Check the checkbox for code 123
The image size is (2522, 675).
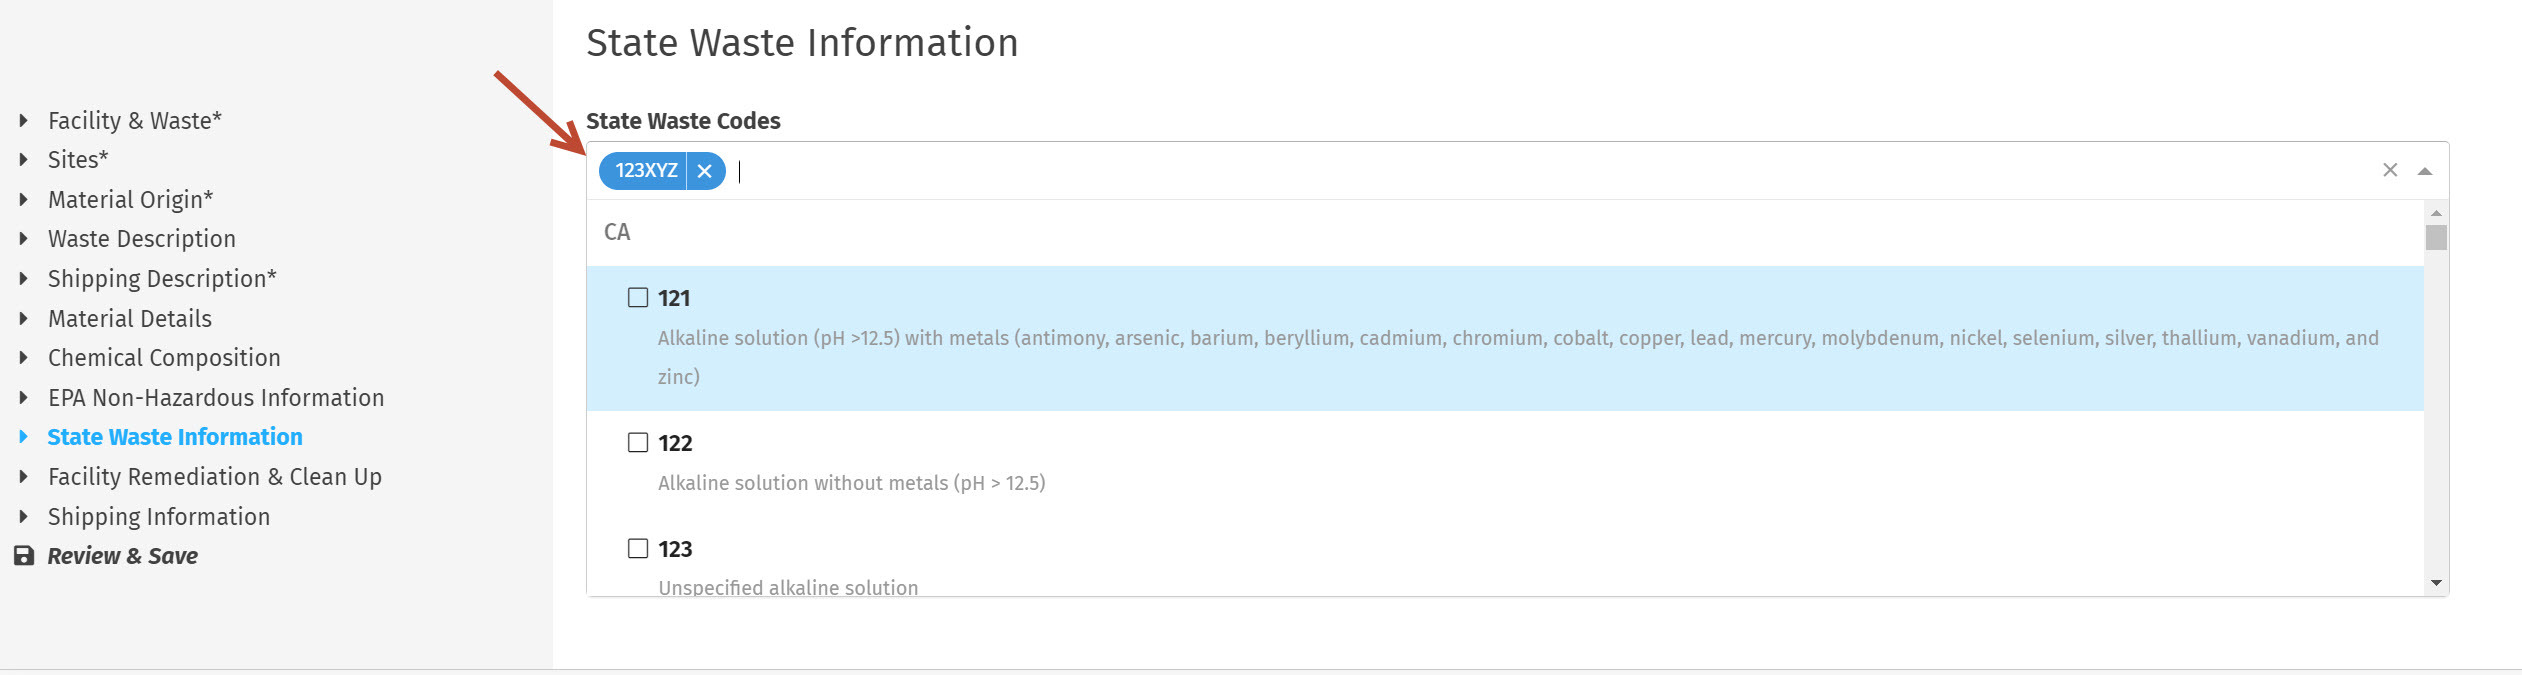click(x=637, y=548)
